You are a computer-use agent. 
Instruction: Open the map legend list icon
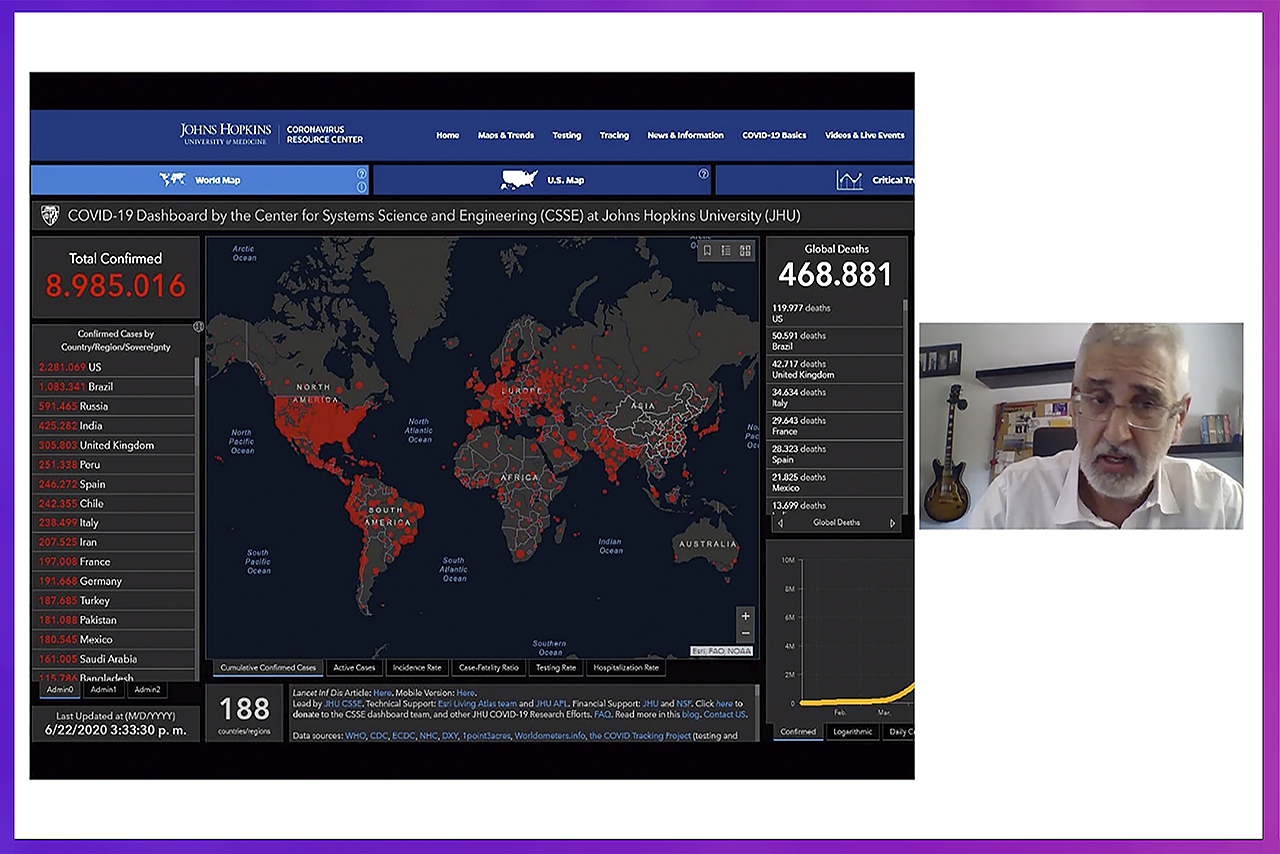tap(726, 250)
